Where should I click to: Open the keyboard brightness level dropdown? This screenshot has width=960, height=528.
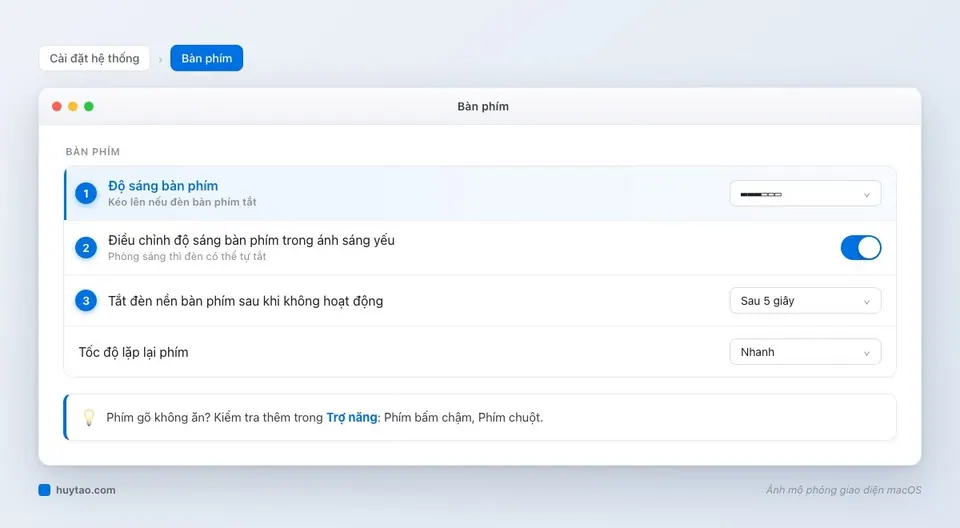coord(805,194)
